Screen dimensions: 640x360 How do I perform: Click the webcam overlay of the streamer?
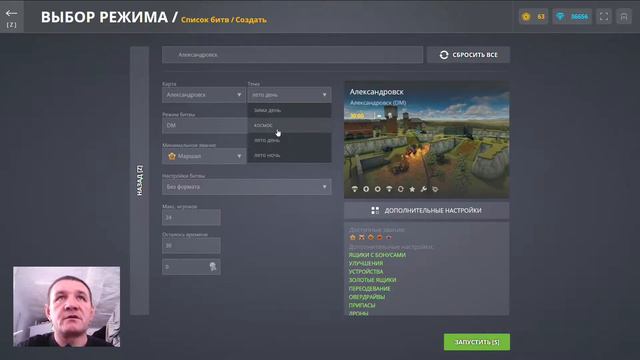point(67,307)
